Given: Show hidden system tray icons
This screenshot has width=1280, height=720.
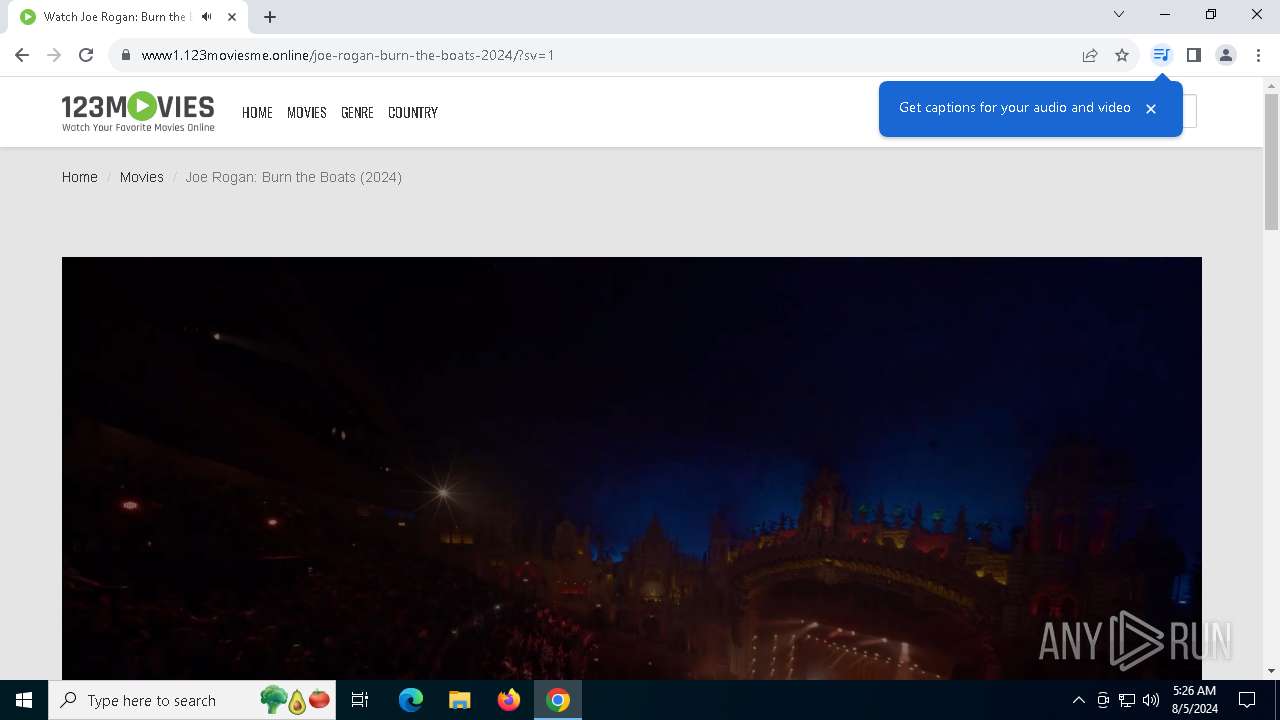Looking at the screenshot, I should tap(1078, 700).
